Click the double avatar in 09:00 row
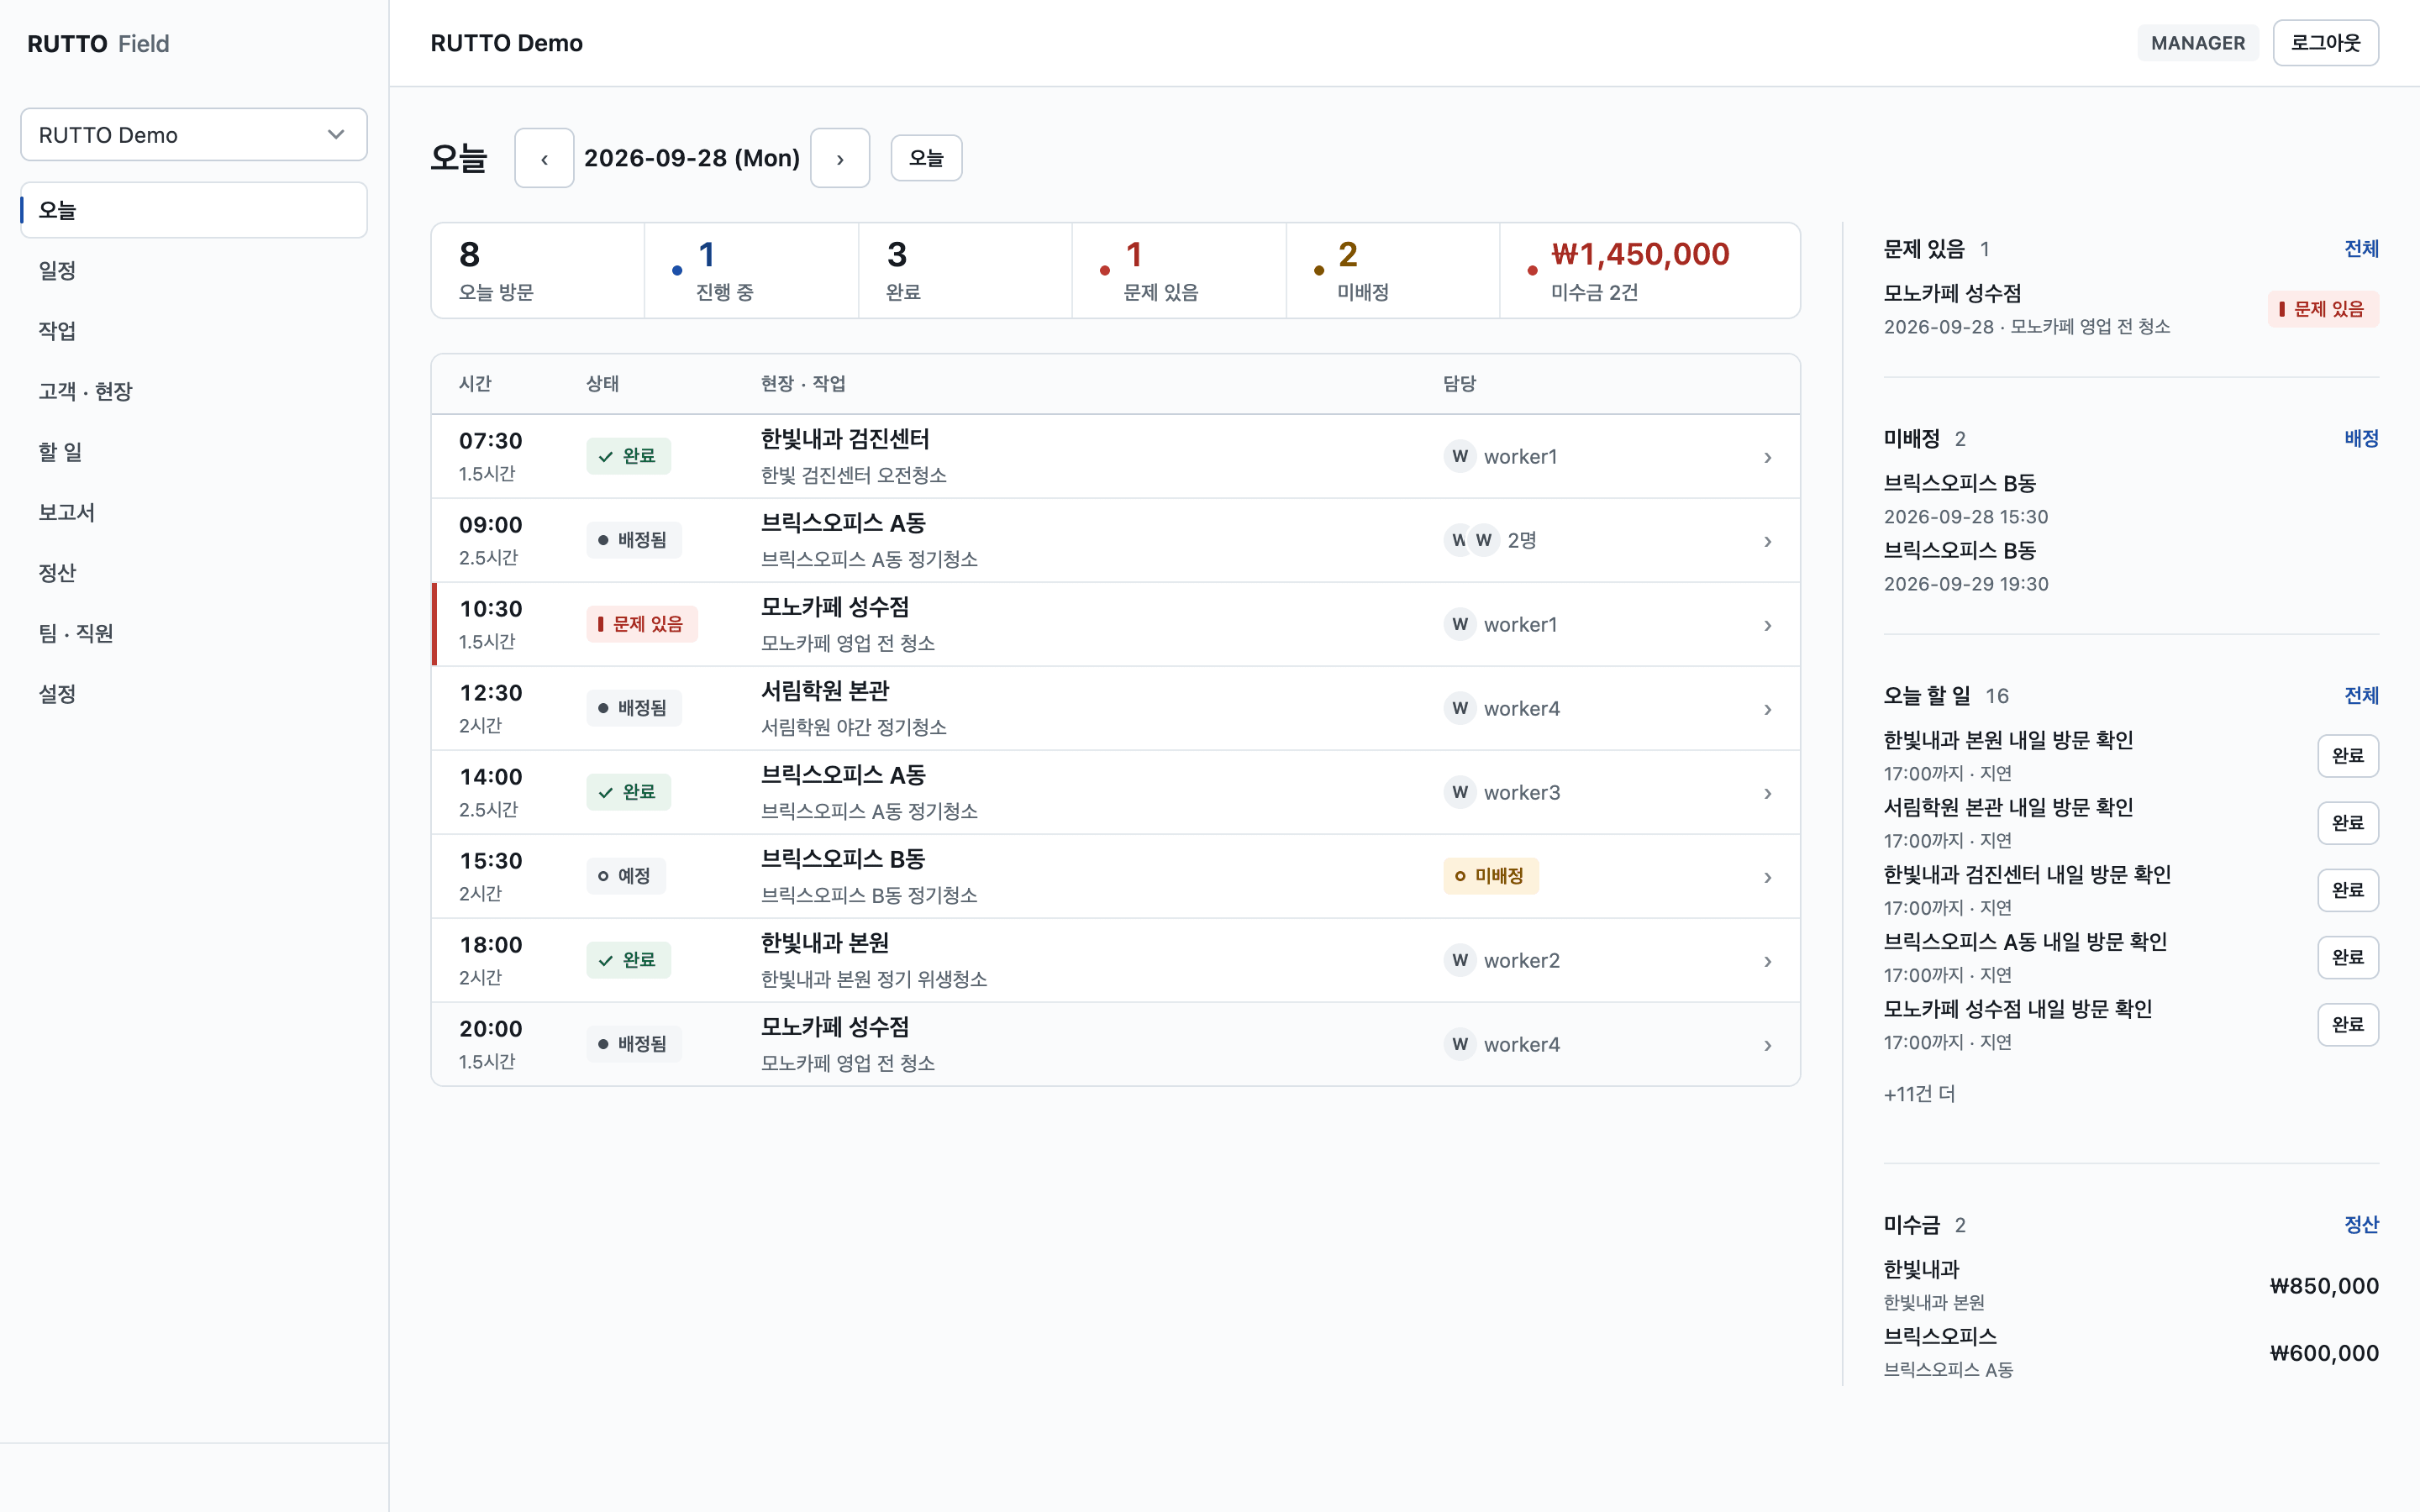 click(1471, 540)
